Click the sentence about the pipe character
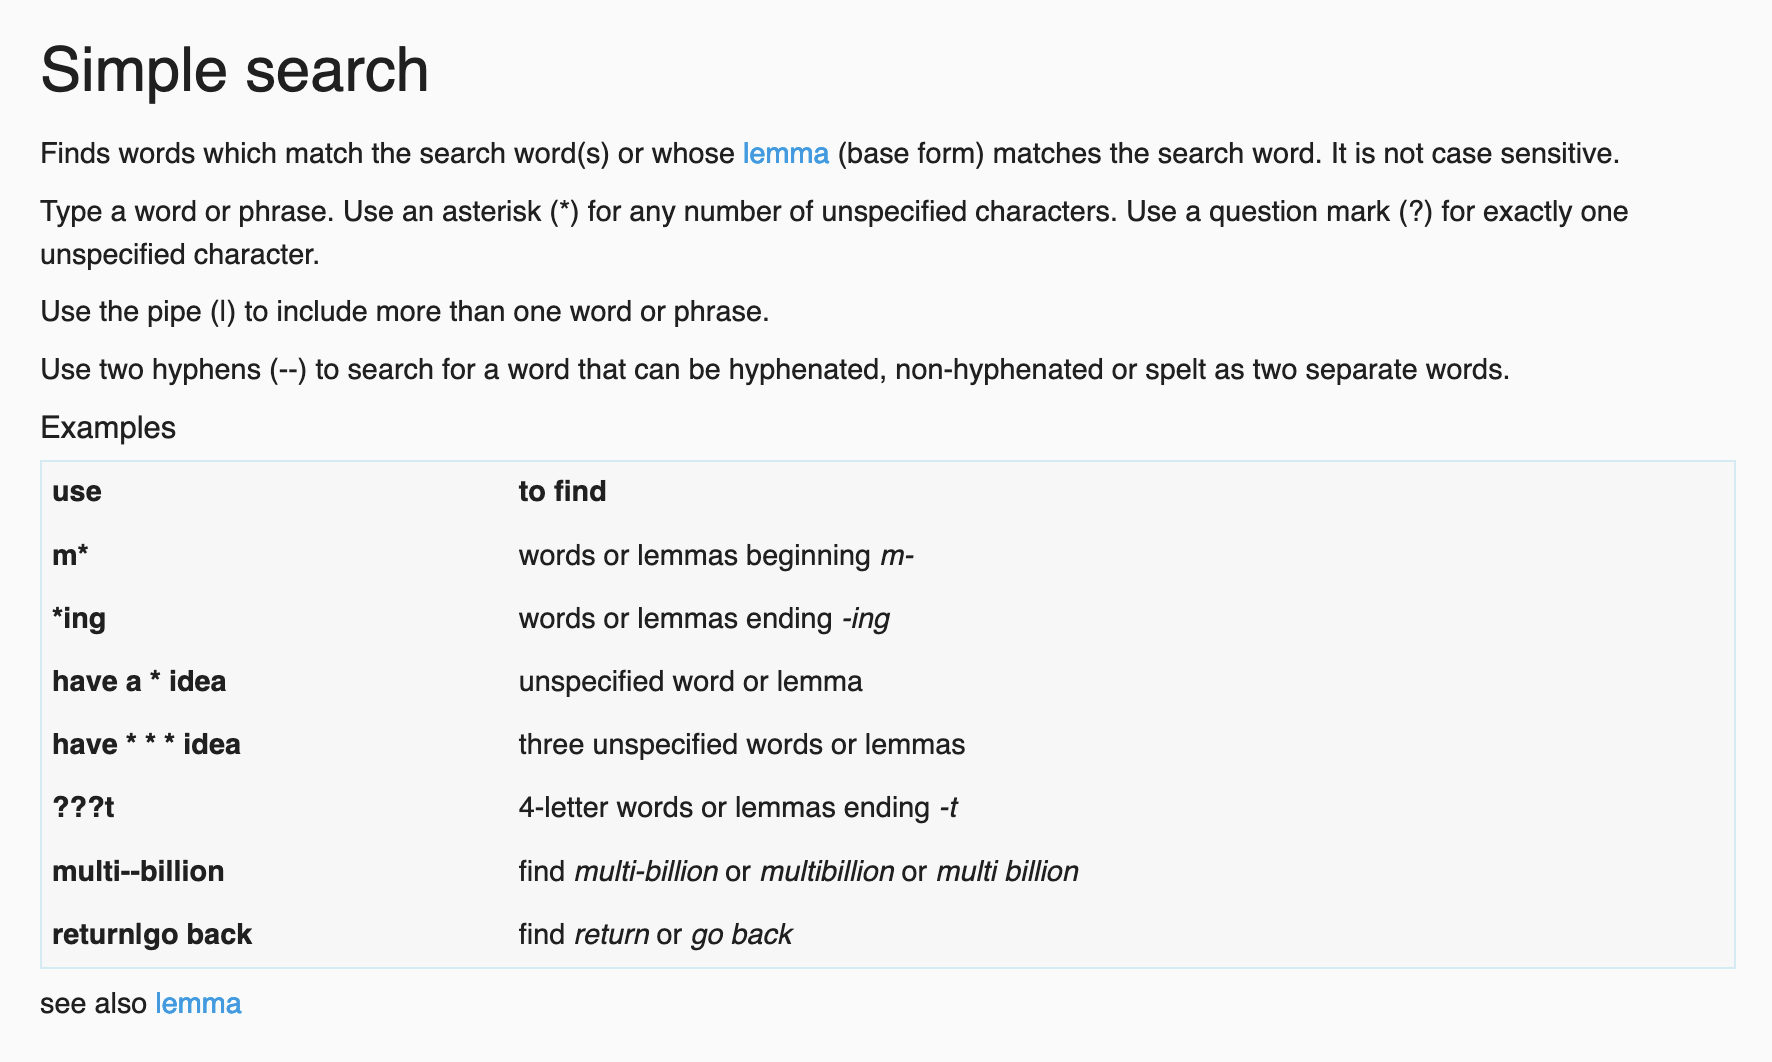The height and width of the screenshot is (1062, 1772). [x=405, y=312]
